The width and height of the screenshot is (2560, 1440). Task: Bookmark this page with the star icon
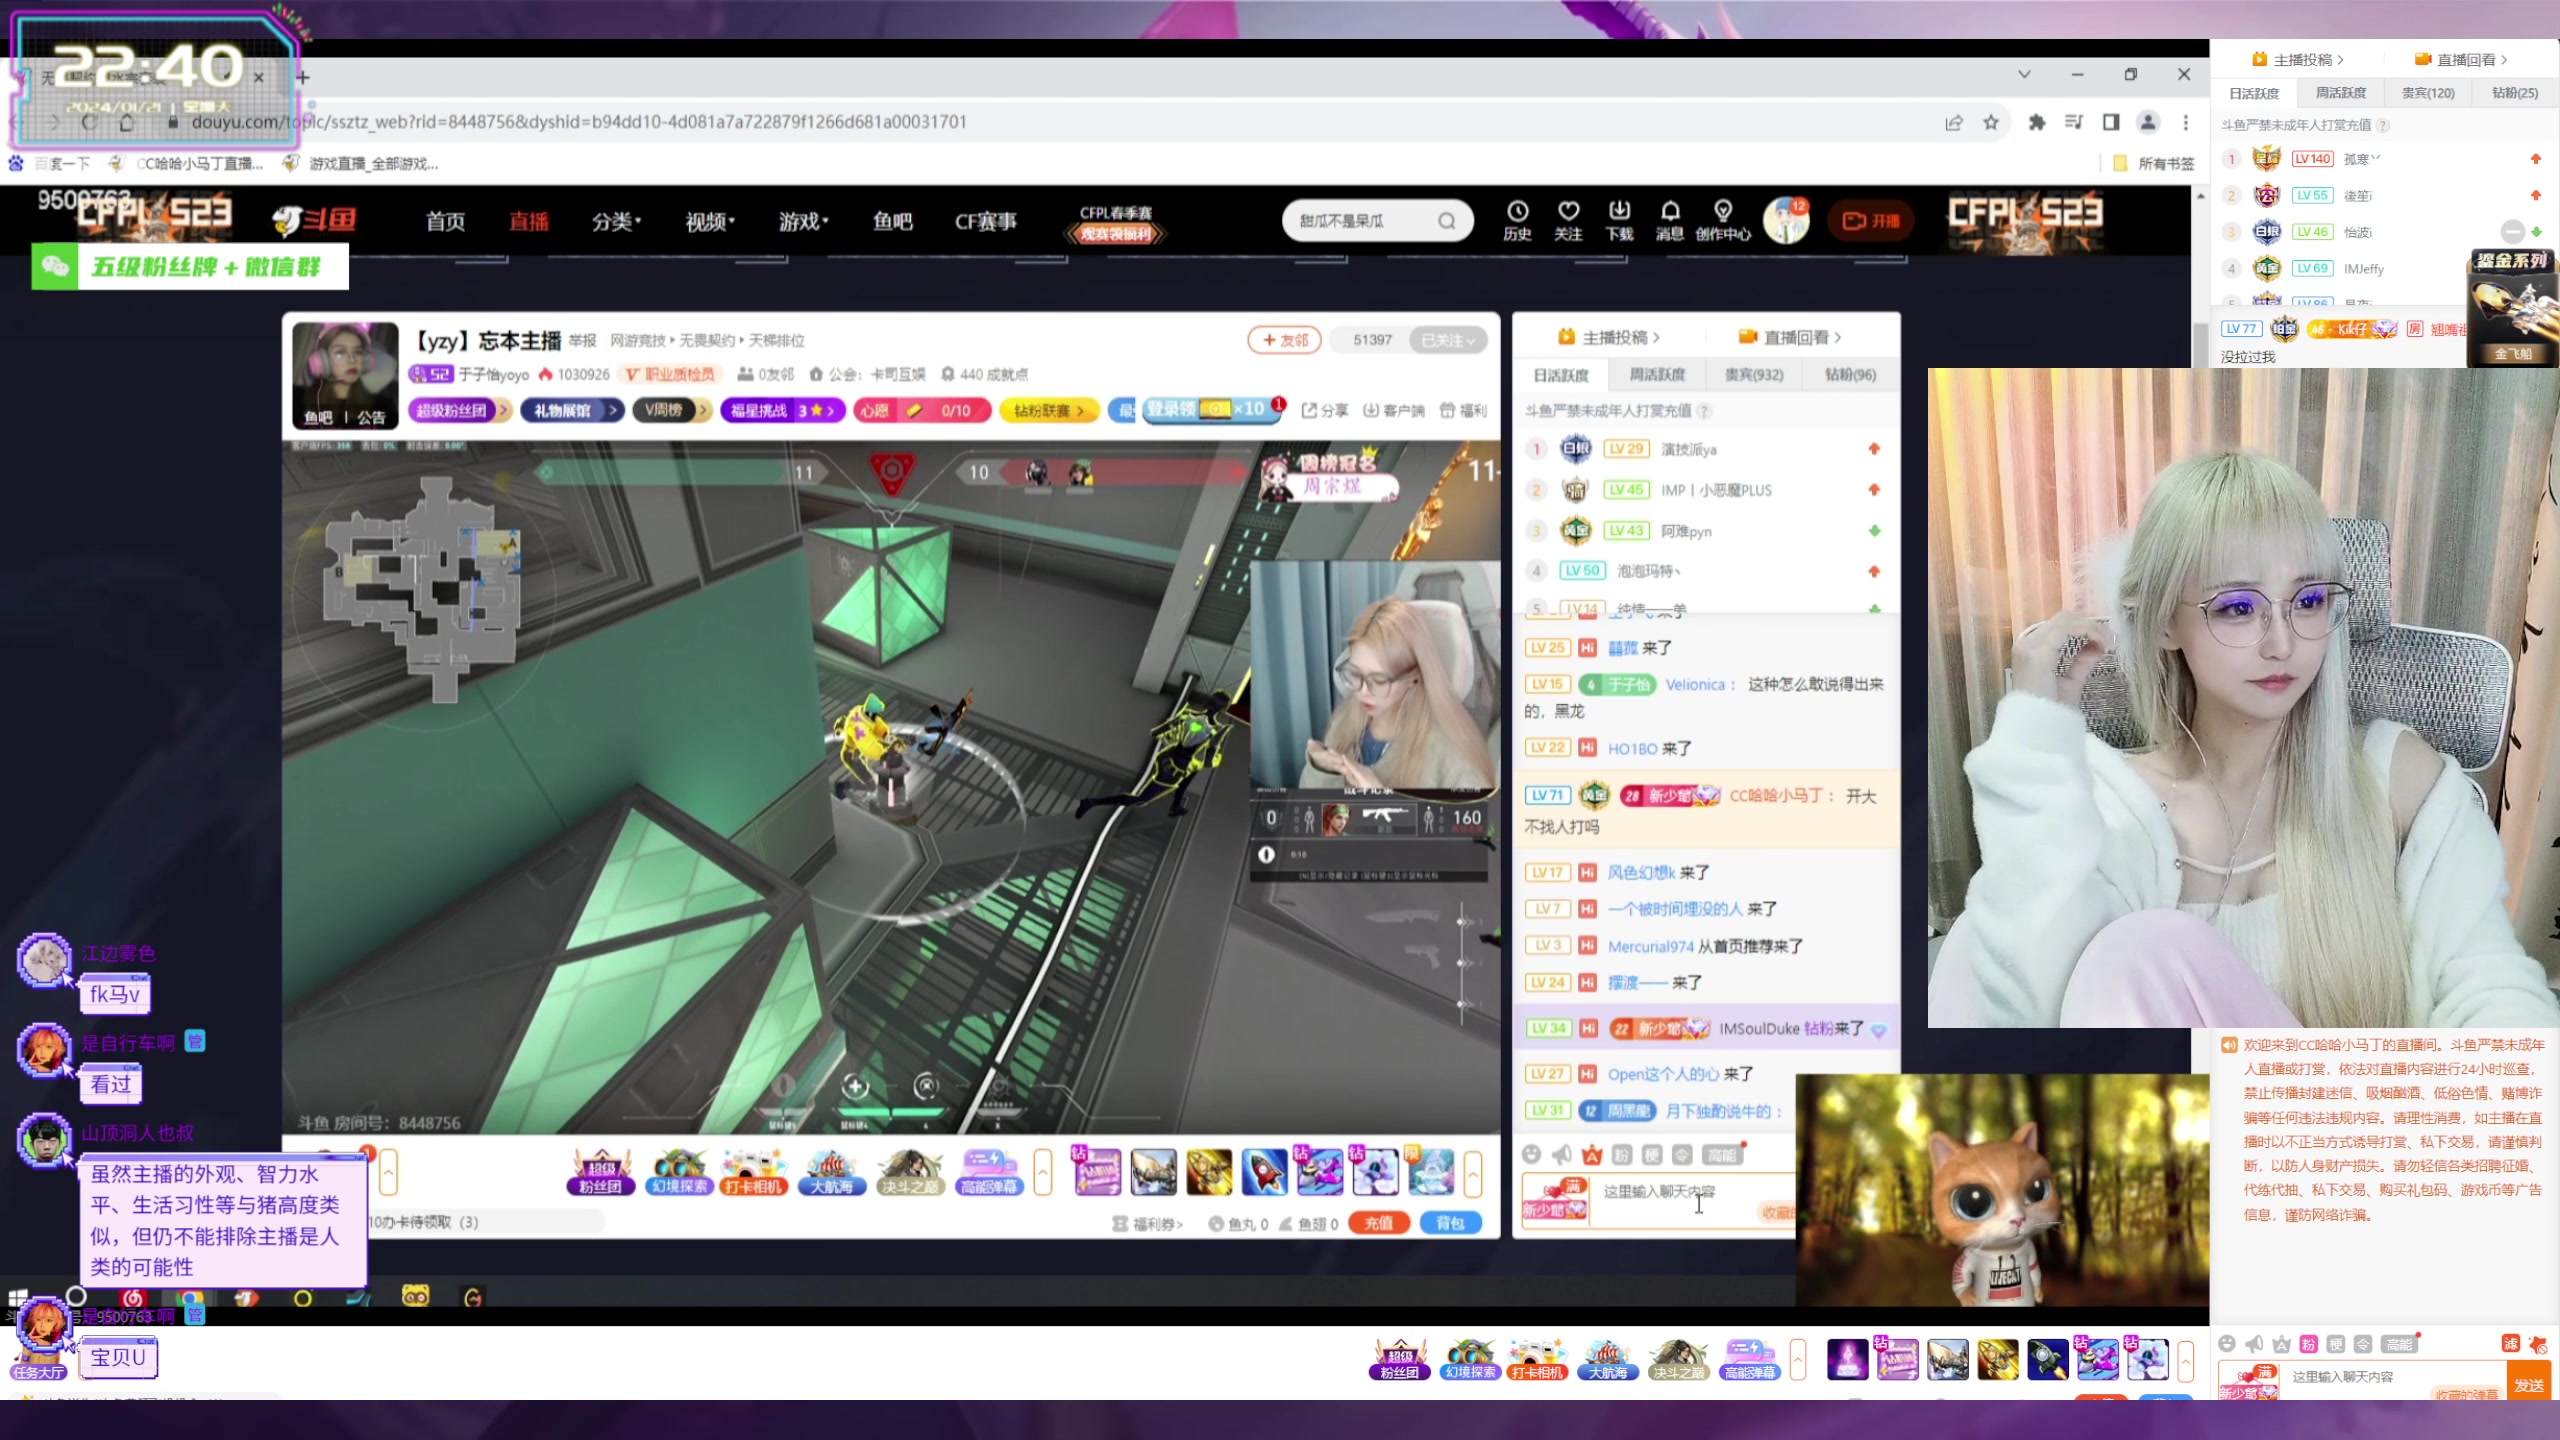click(1991, 122)
